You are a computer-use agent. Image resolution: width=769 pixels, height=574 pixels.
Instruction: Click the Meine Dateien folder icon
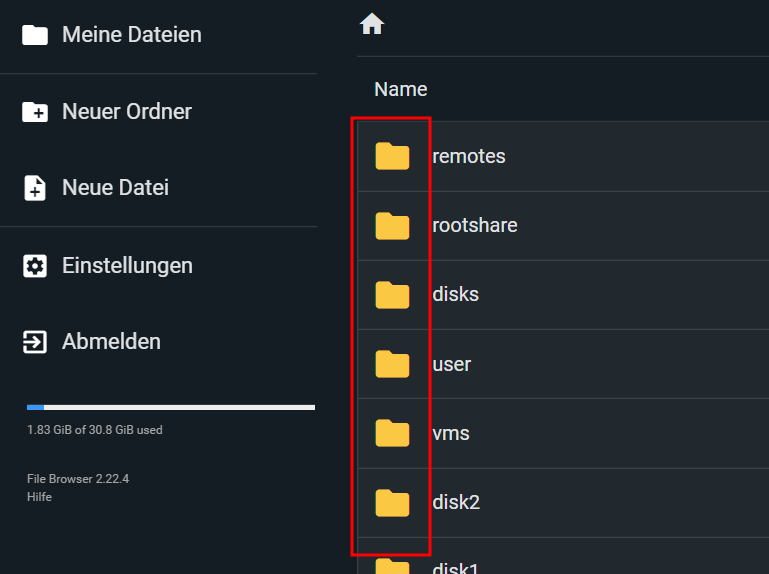tap(35, 35)
